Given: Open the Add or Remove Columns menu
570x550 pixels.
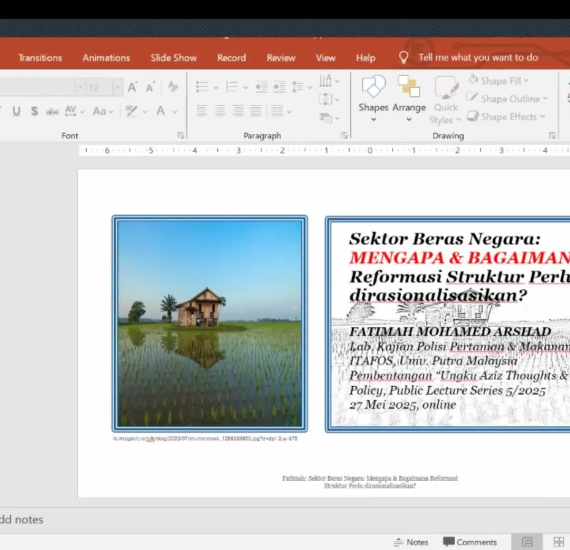Looking at the screenshot, I should (x=281, y=111).
